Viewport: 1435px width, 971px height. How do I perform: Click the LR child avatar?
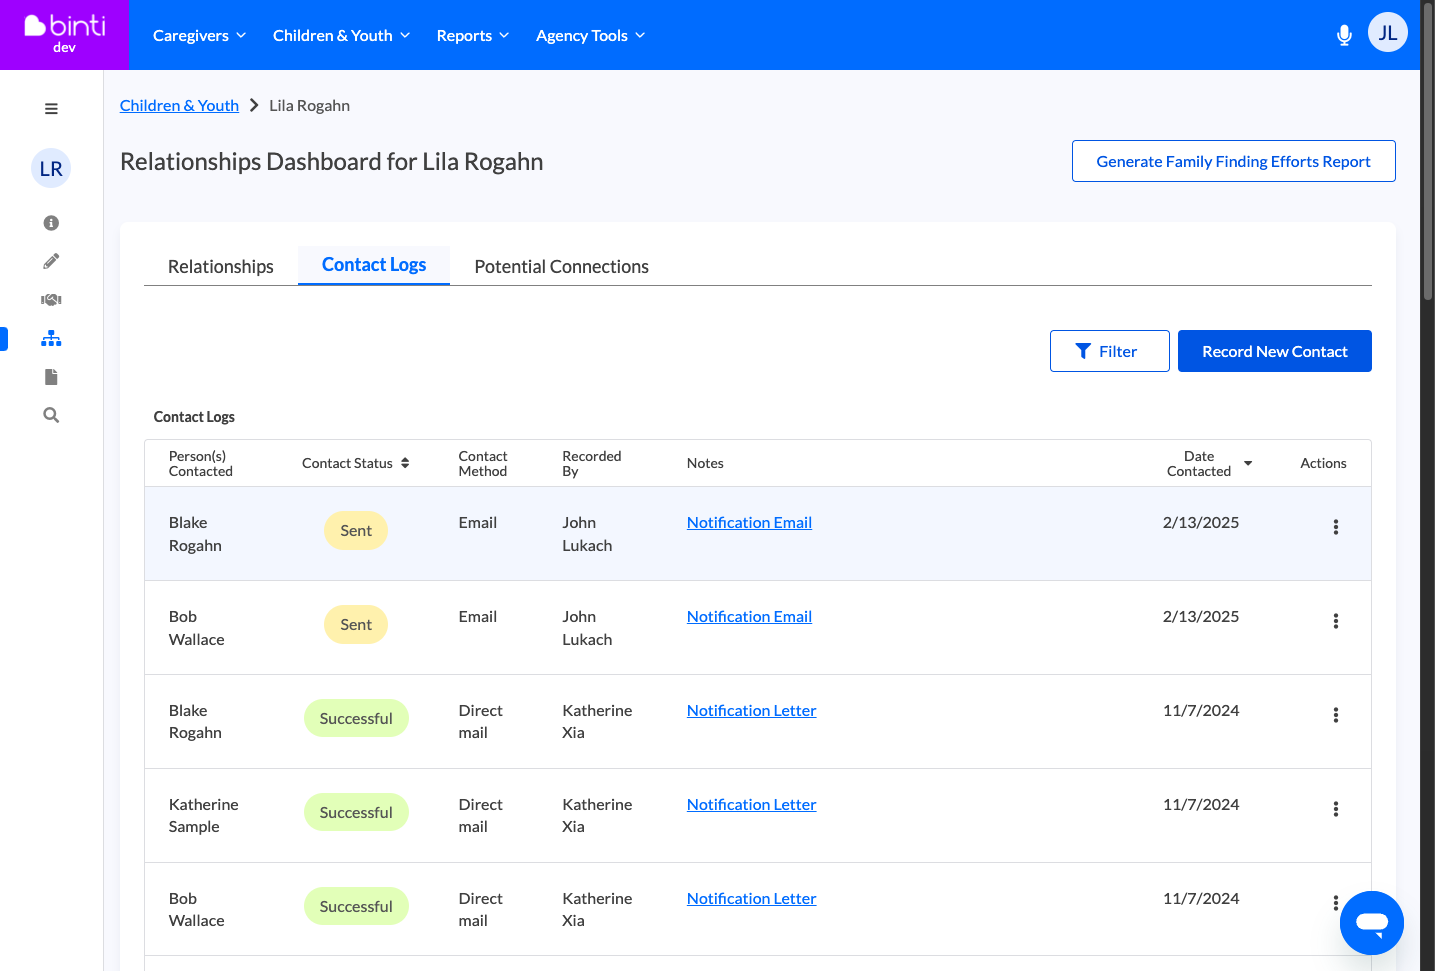51,168
